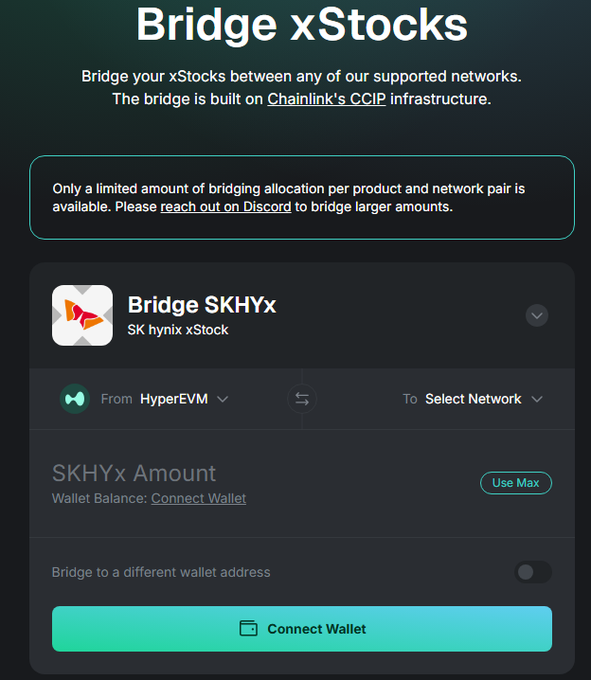Click the Bridge SKHYx heading text
This screenshot has height=680, width=591.
click(202, 304)
